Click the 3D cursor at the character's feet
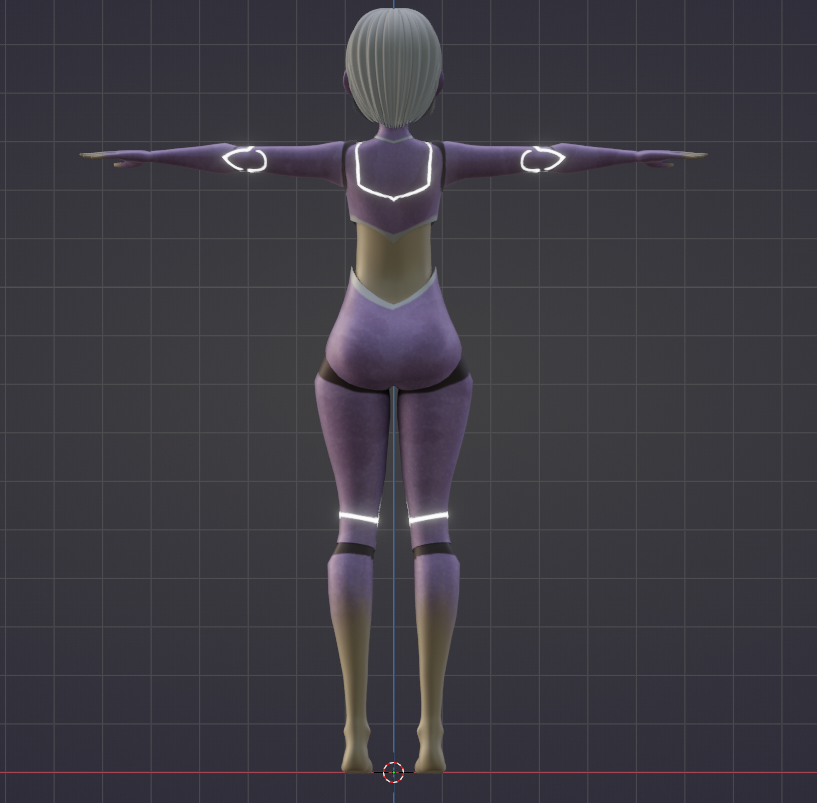Screen dimensions: 817x803 (x=393, y=772)
